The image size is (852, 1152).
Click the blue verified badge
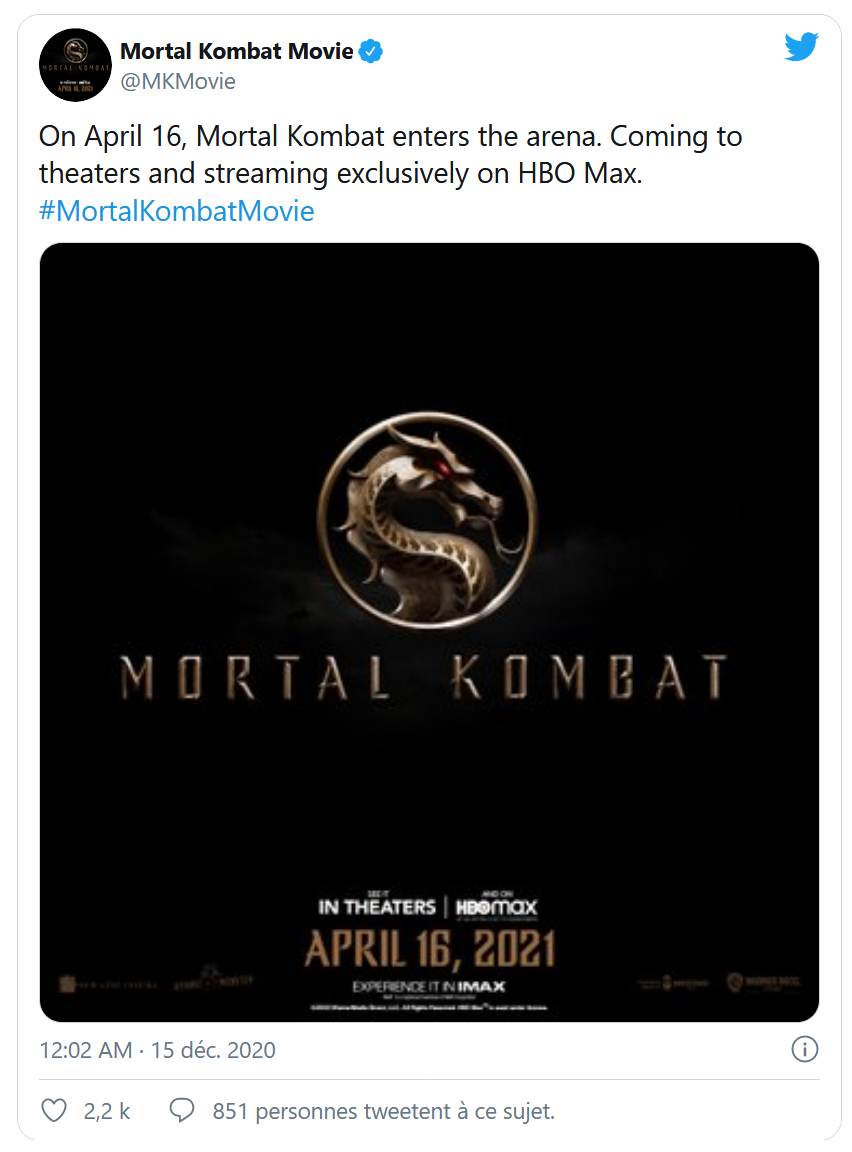point(371,51)
